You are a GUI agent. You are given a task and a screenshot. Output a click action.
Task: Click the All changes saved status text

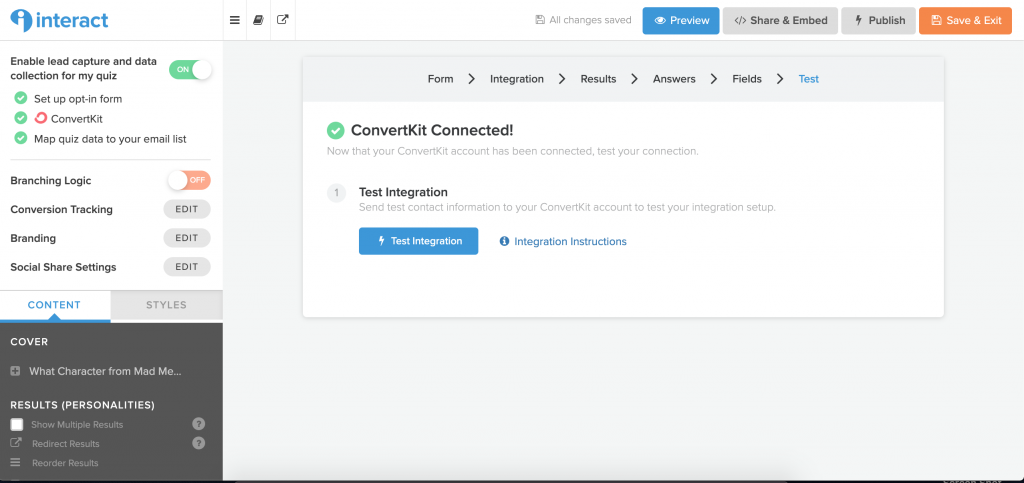point(590,20)
